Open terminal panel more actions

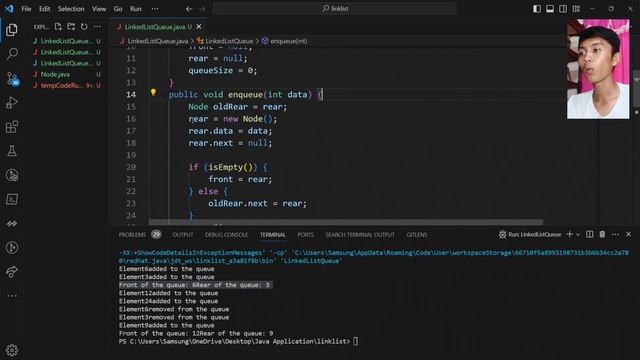point(616,234)
